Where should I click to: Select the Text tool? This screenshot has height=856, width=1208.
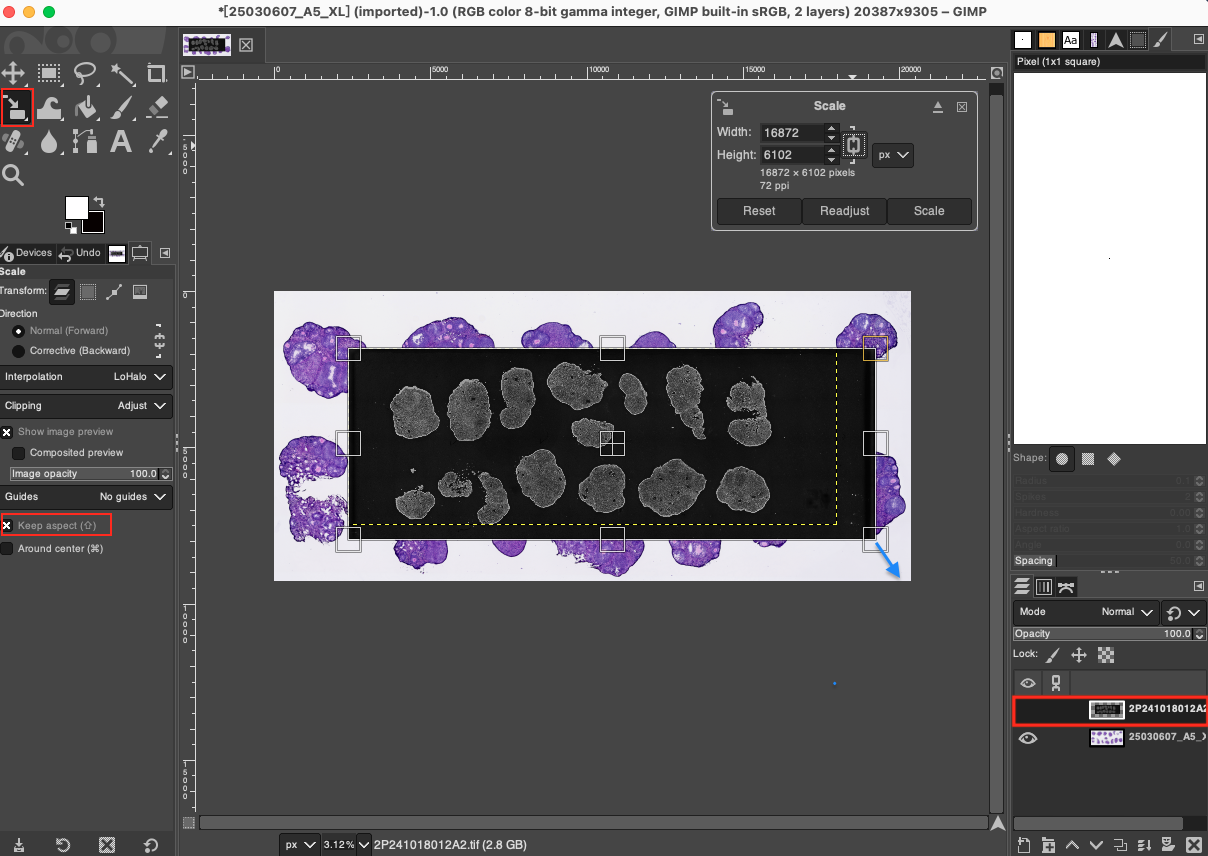[121, 142]
